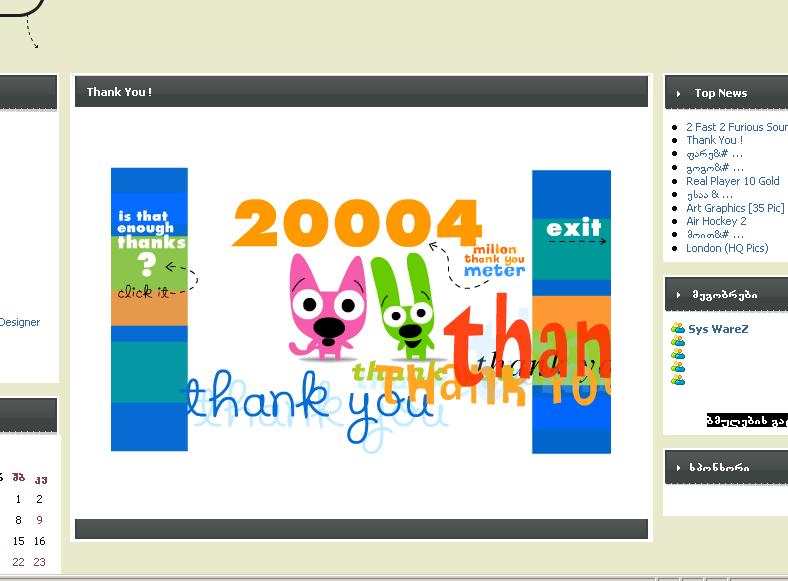Click the arrow icon in Top News header
Image resolution: width=788 pixels, height=581 pixels.
[x=678, y=93]
